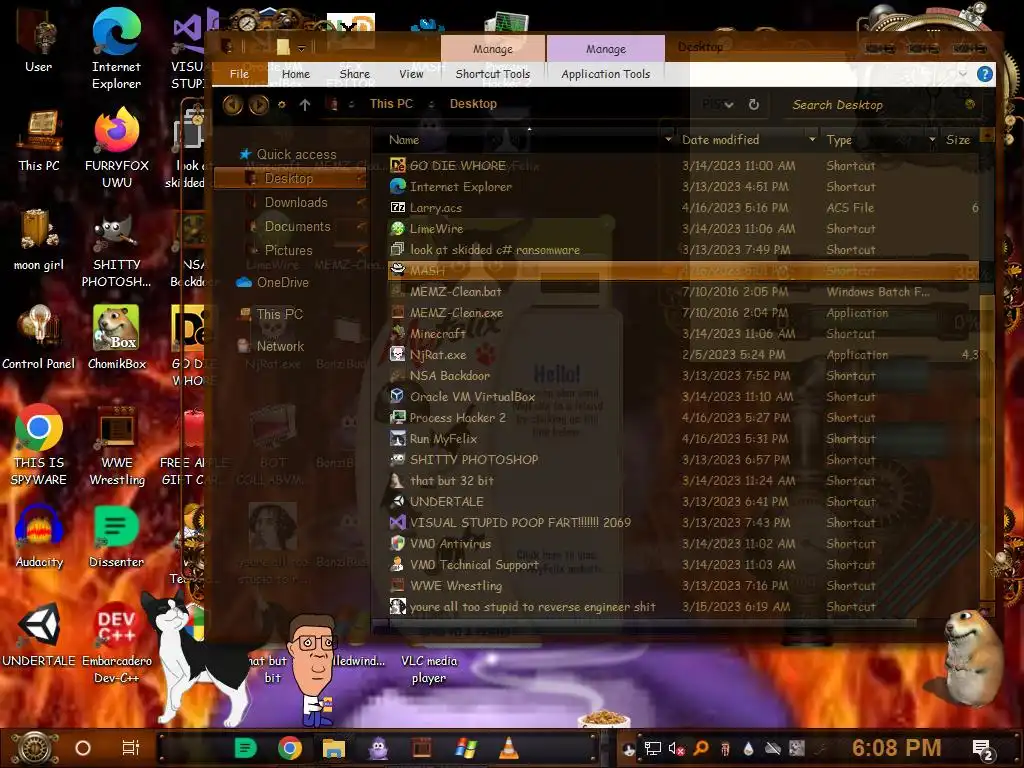The height and width of the screenshot is (768, 1024).
Task: Select the ChomikBox desktop icon
Action: click(116, 338)
